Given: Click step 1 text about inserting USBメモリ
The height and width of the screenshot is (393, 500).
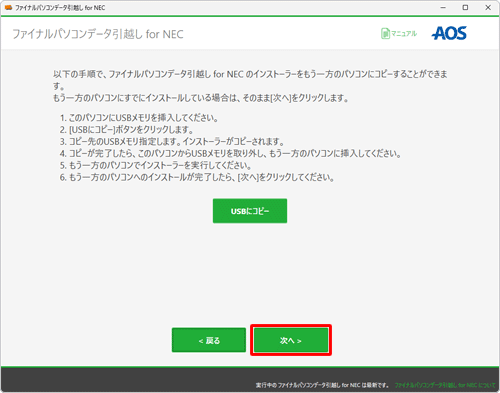Looking at the screenshot, I should (x=139, y=118).
